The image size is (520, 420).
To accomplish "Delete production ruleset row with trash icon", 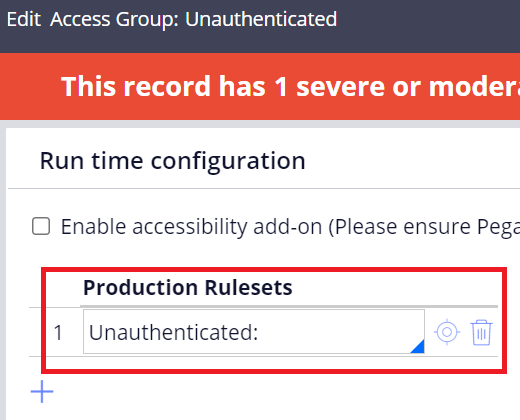I will tap(481, 332).
